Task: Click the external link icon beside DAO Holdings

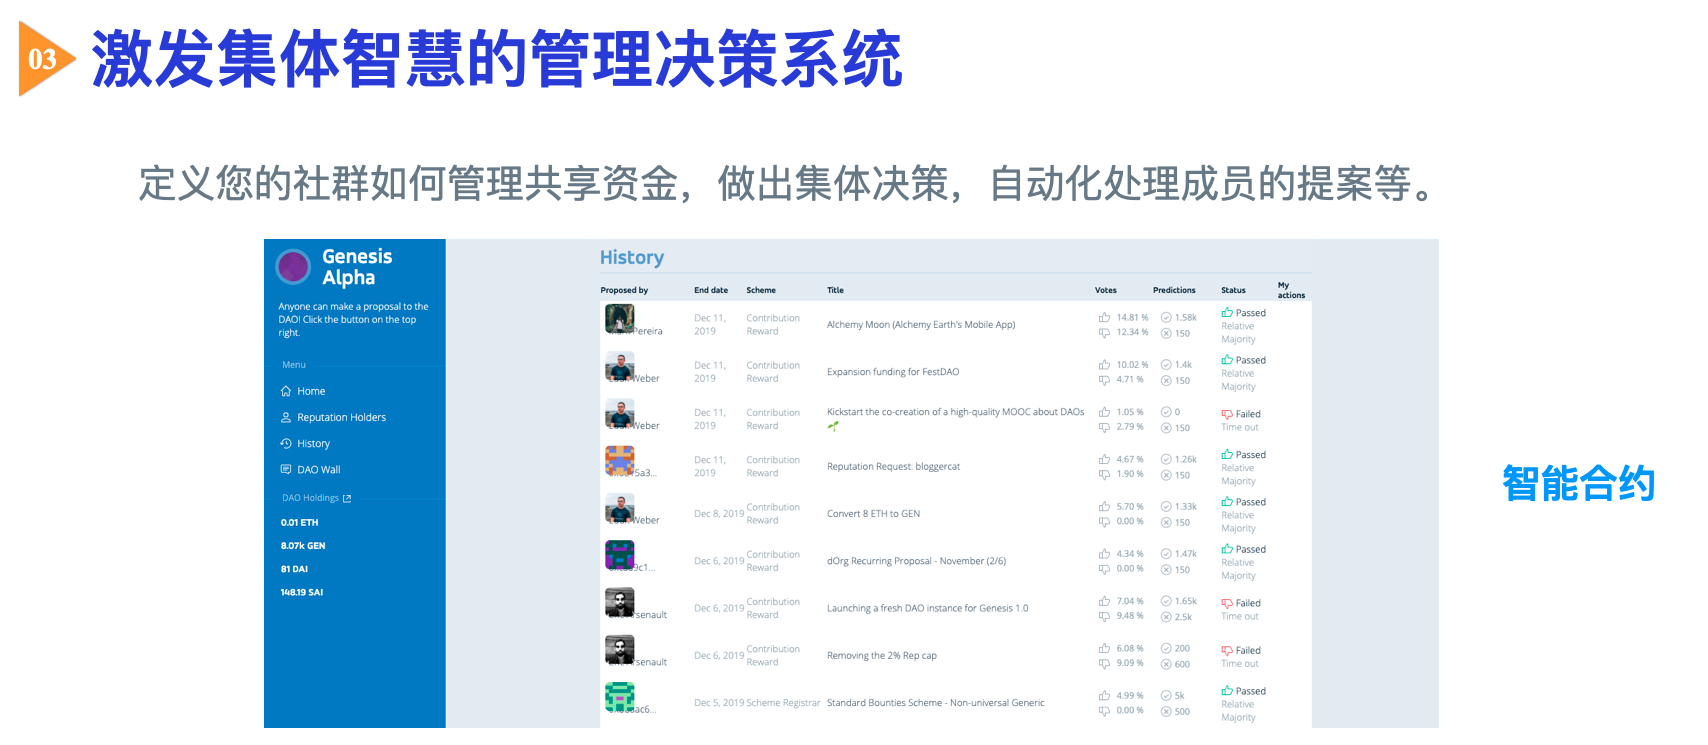Action: [347, 498]
